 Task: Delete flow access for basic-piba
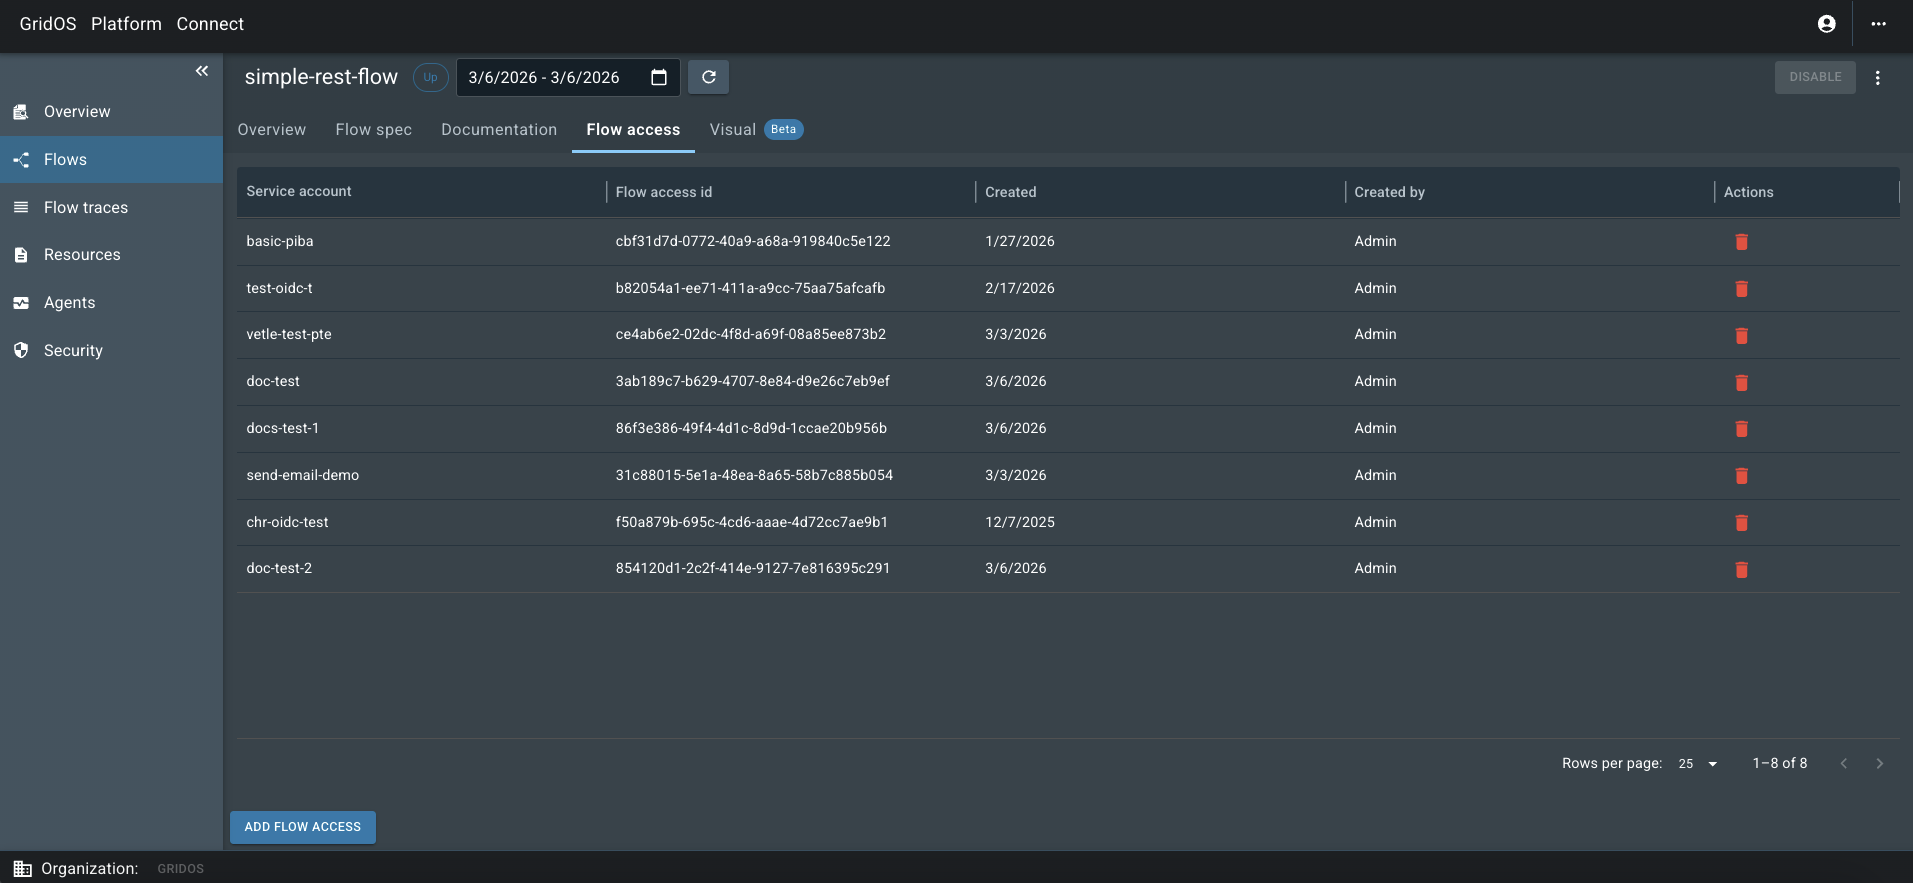(1741, 242)
